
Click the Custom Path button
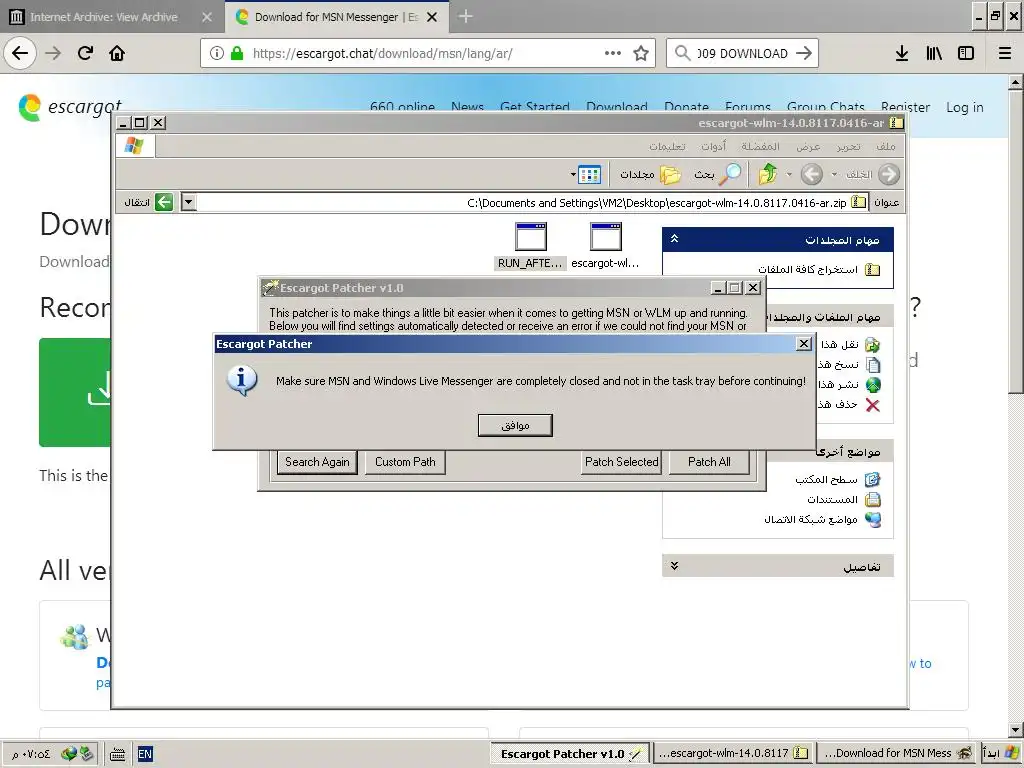tap(405, 462)
